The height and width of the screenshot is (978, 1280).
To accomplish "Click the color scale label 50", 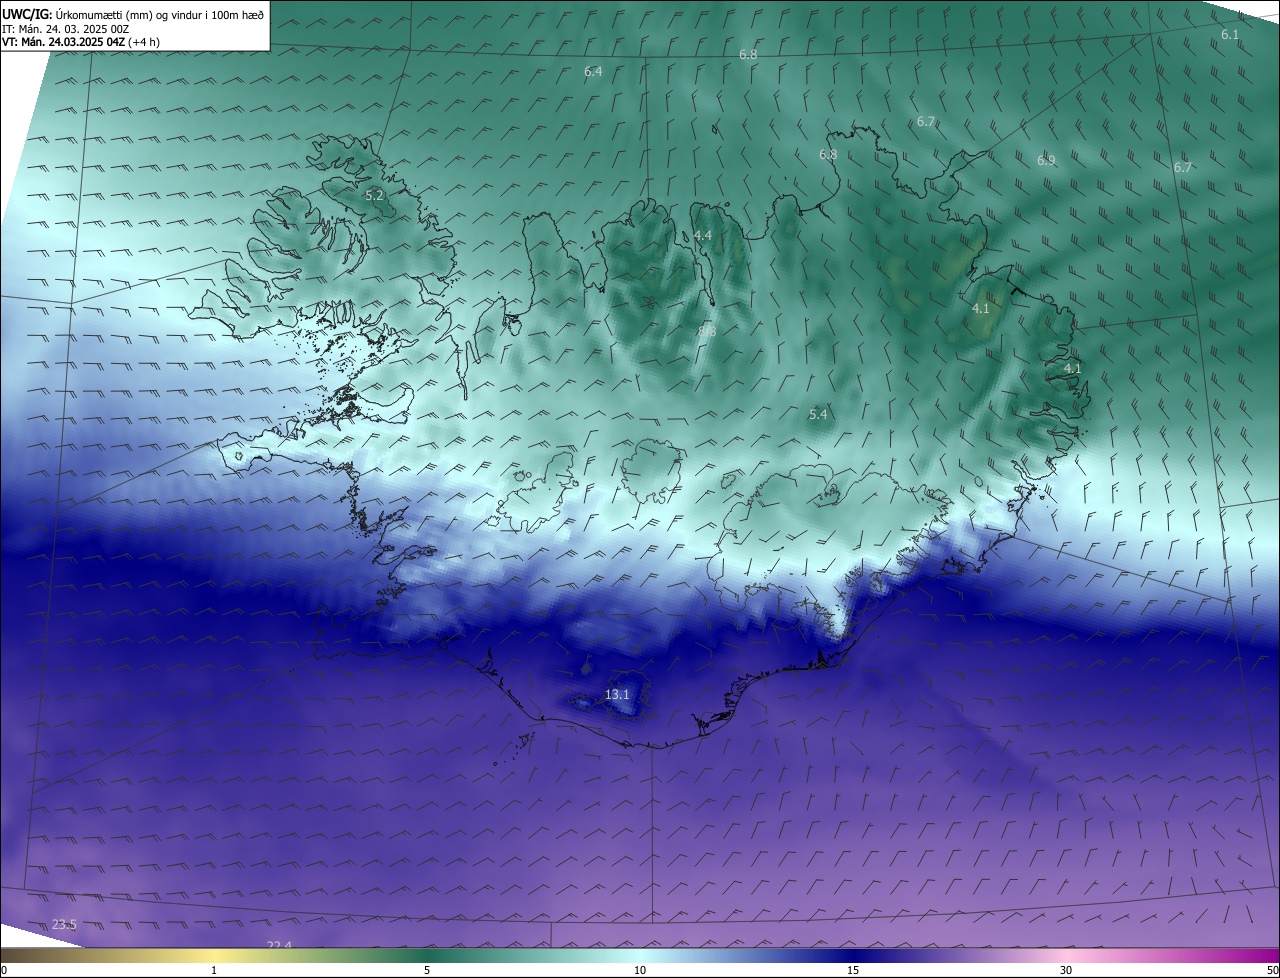I will tap(1272, 970).
